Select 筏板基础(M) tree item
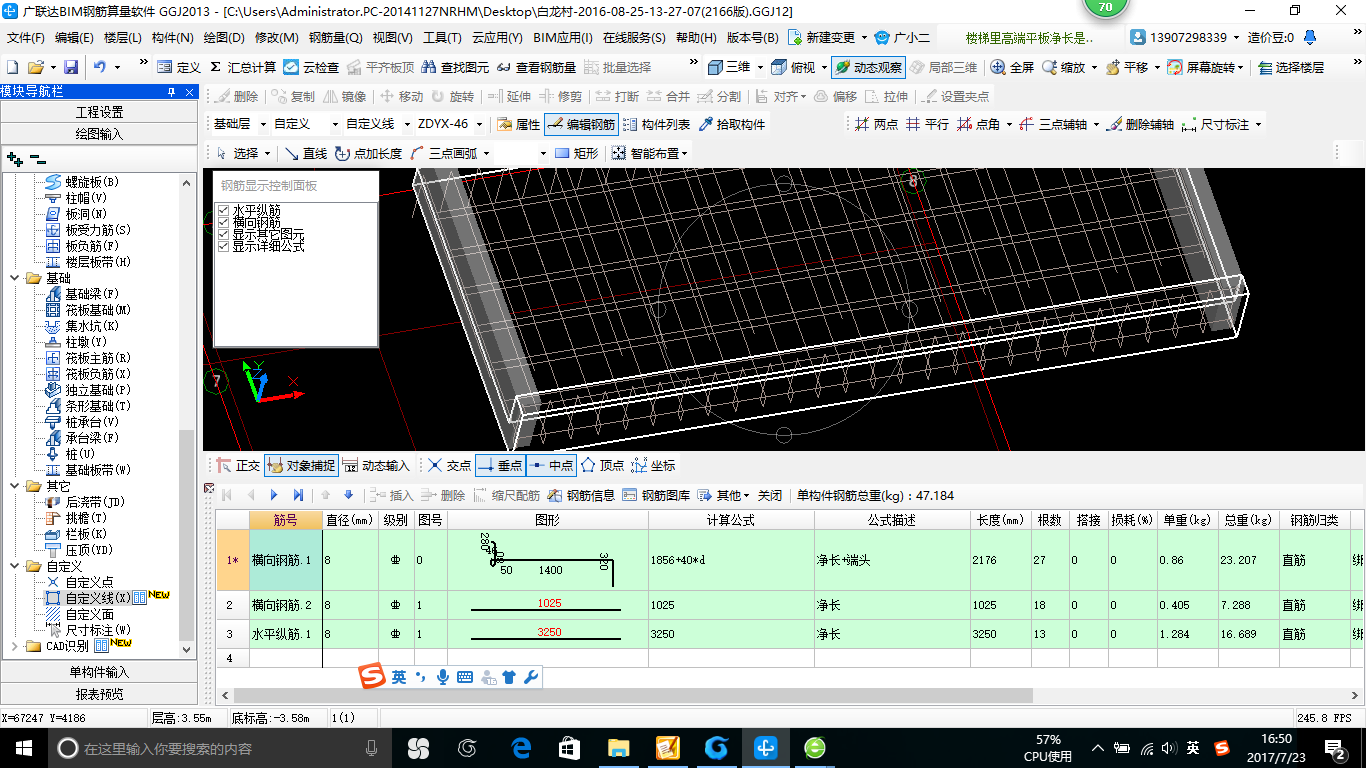Image resolution: width=1366 pixels, height=768 pixels. pos(89,310)
